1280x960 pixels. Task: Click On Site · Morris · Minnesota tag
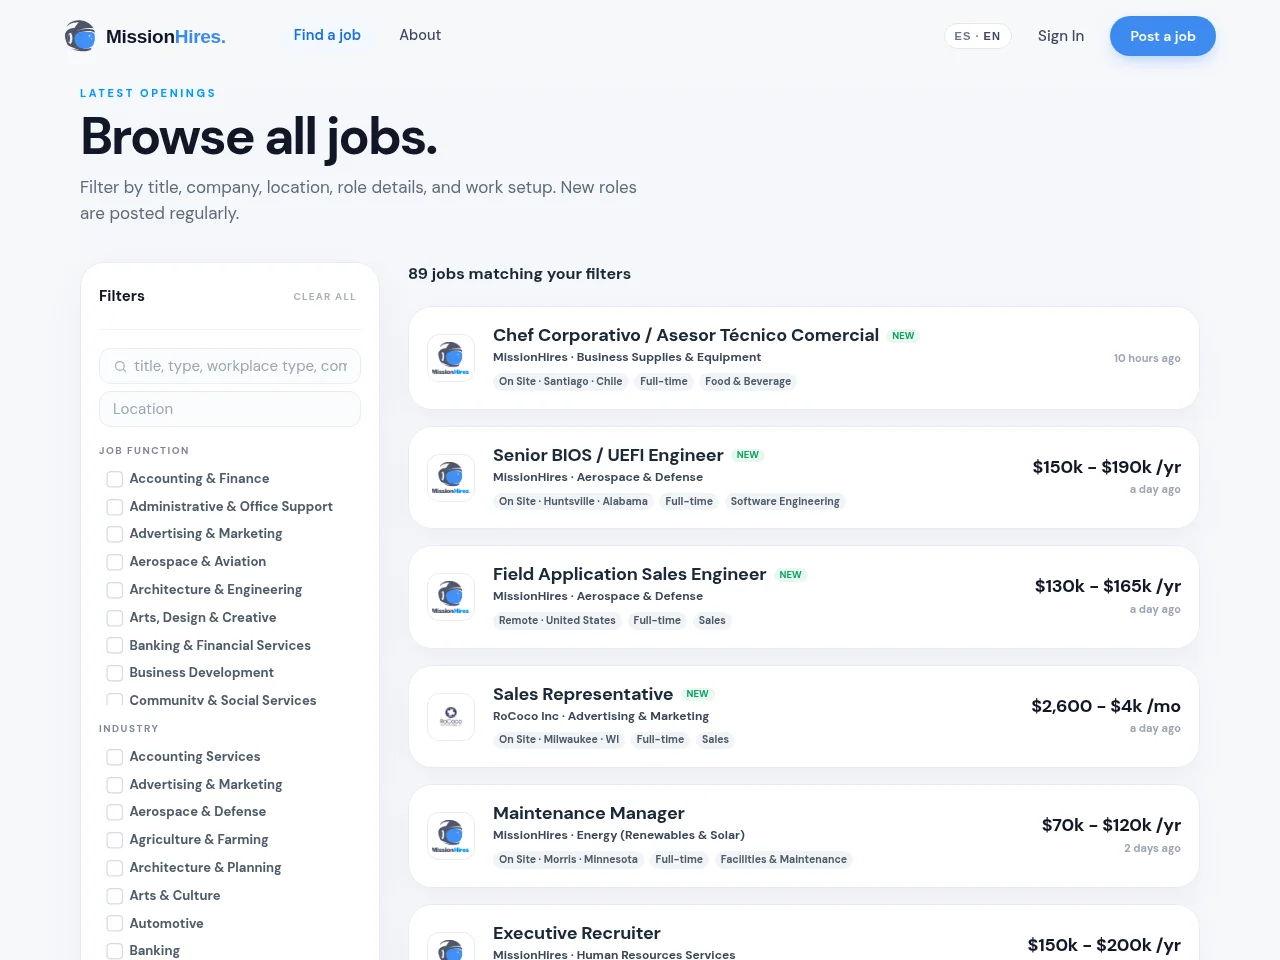(x=568, y=860)
